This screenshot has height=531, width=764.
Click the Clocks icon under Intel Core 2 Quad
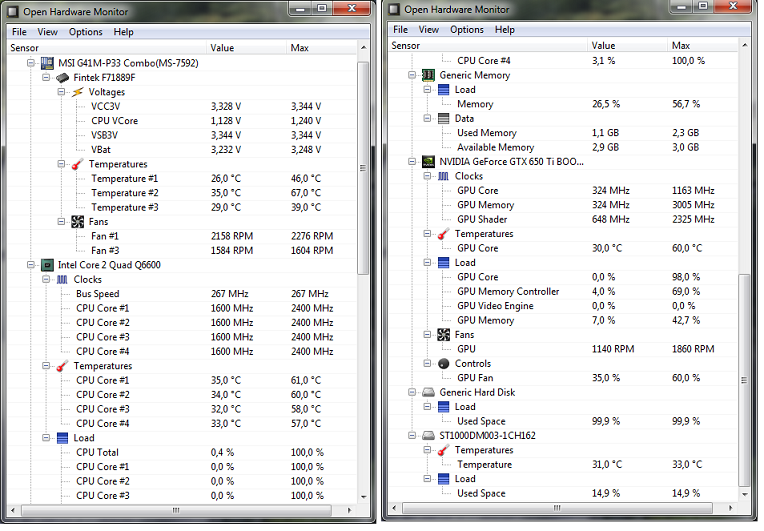62,280
